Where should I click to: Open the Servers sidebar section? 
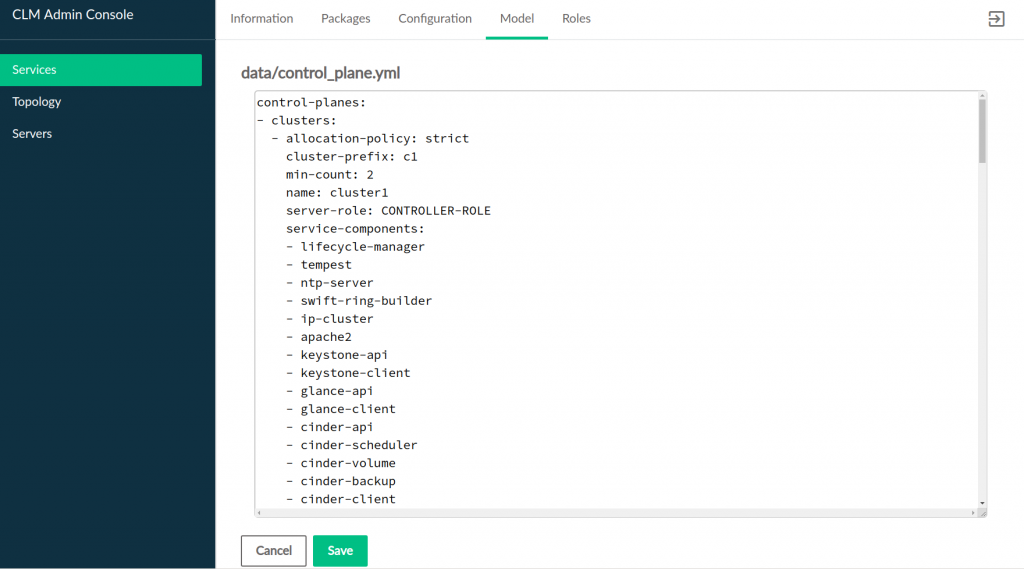point(32,134)
